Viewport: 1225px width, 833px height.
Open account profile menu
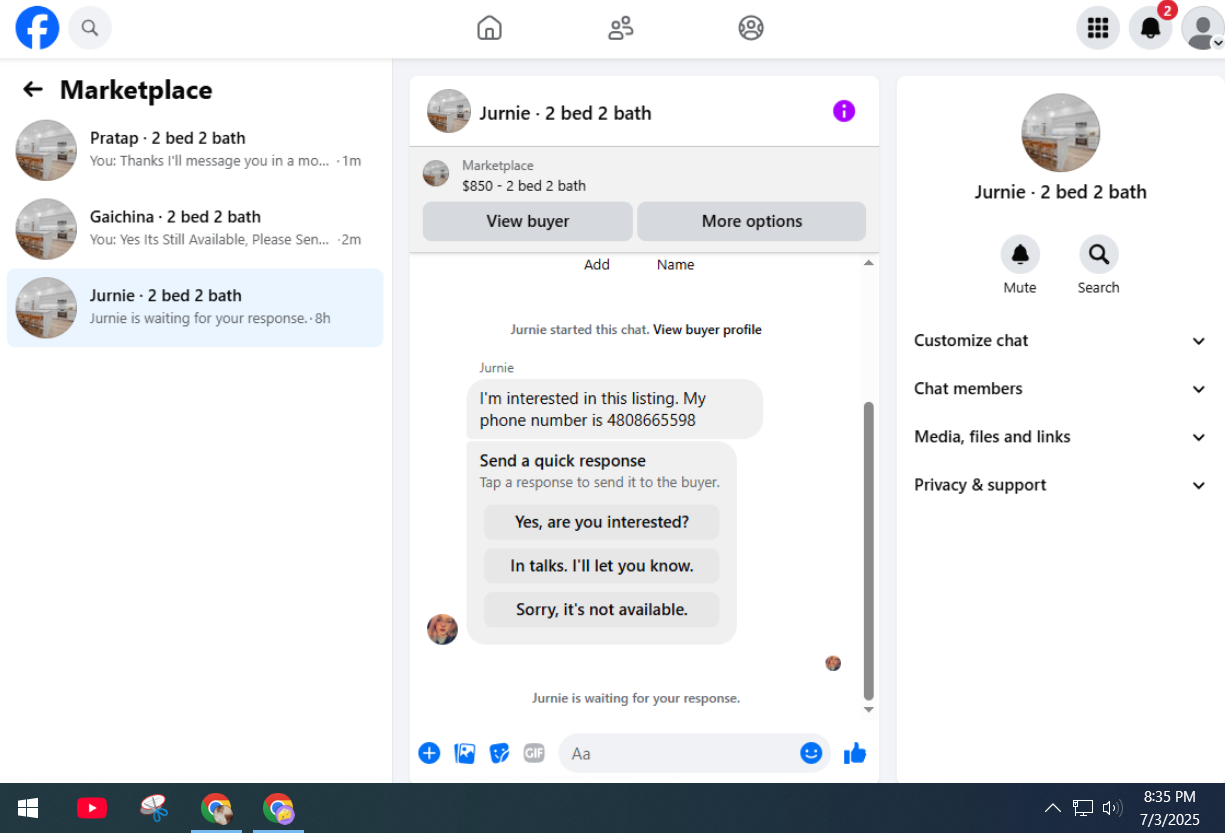[x=1202, y=28]
